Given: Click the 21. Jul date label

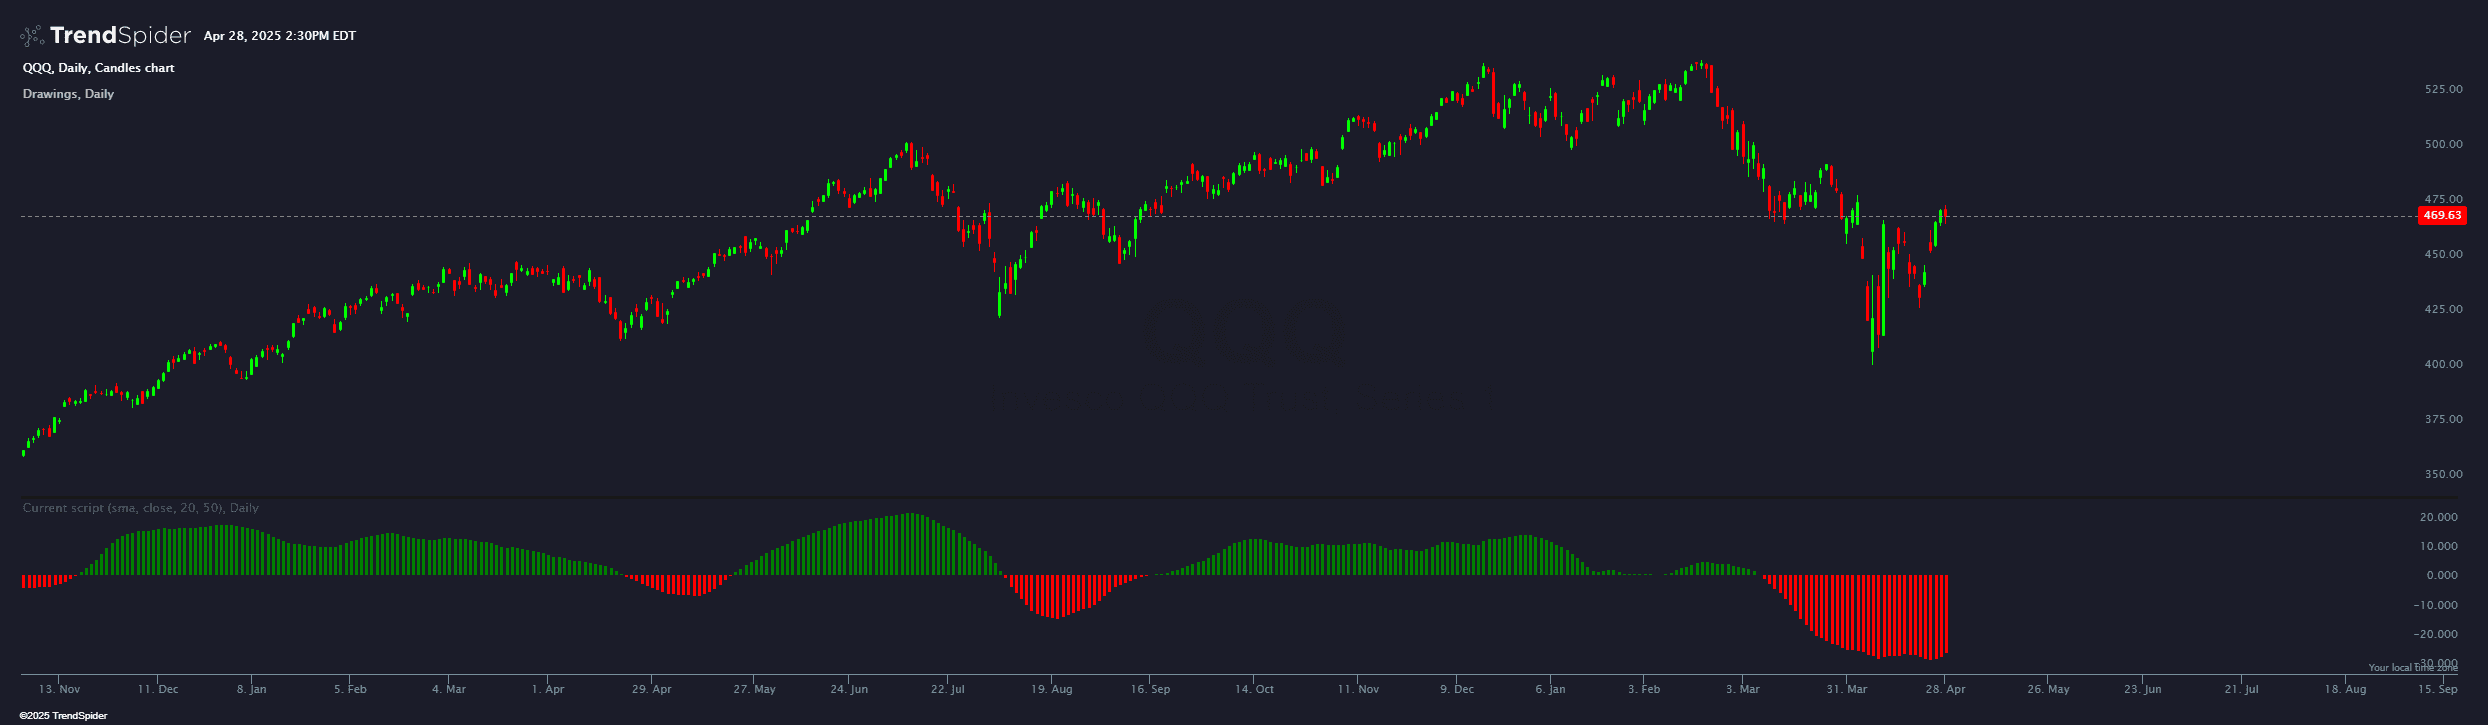Looking at the screenshot, I should point(2242,689).
